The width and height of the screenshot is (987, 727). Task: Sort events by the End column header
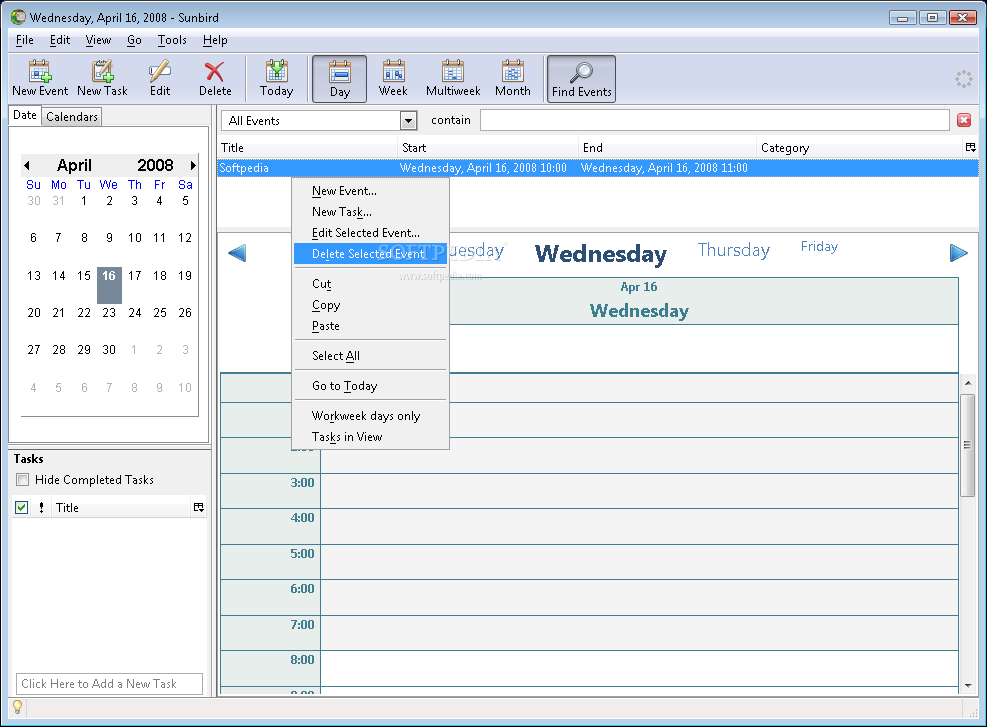667,147
